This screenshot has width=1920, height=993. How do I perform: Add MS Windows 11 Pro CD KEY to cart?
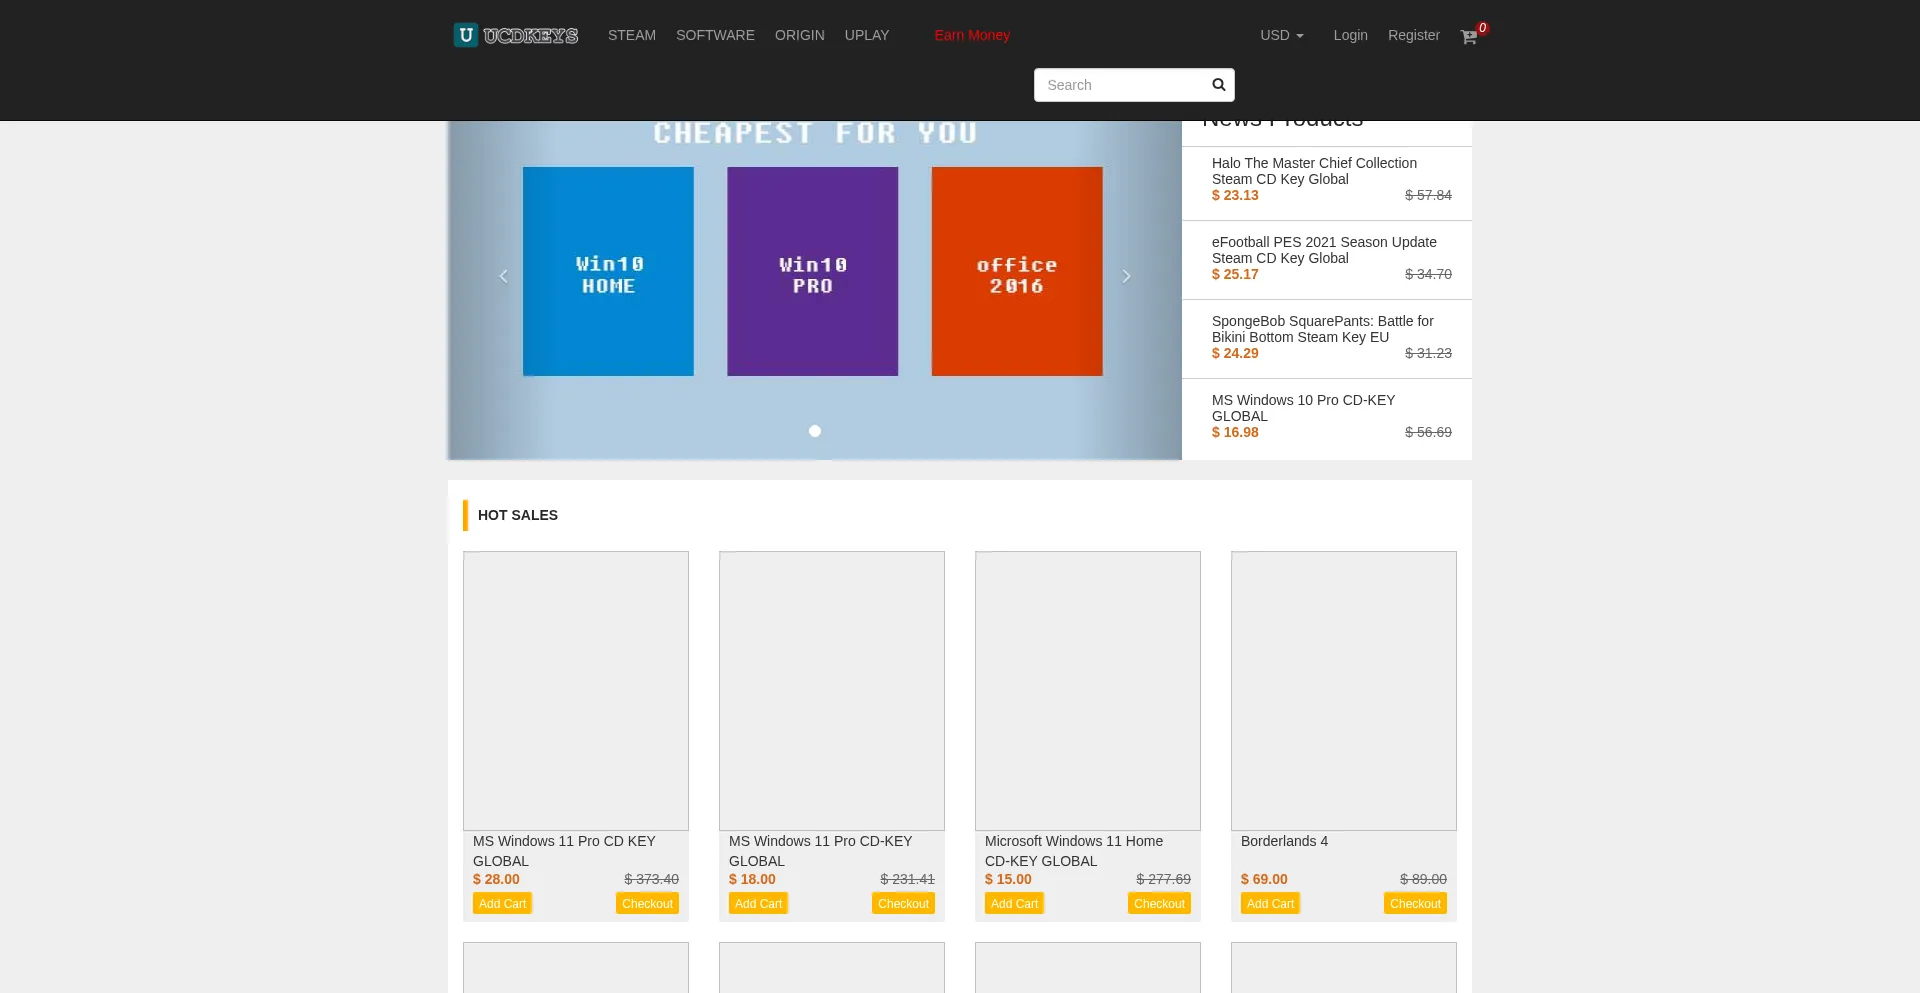(502, 903)
